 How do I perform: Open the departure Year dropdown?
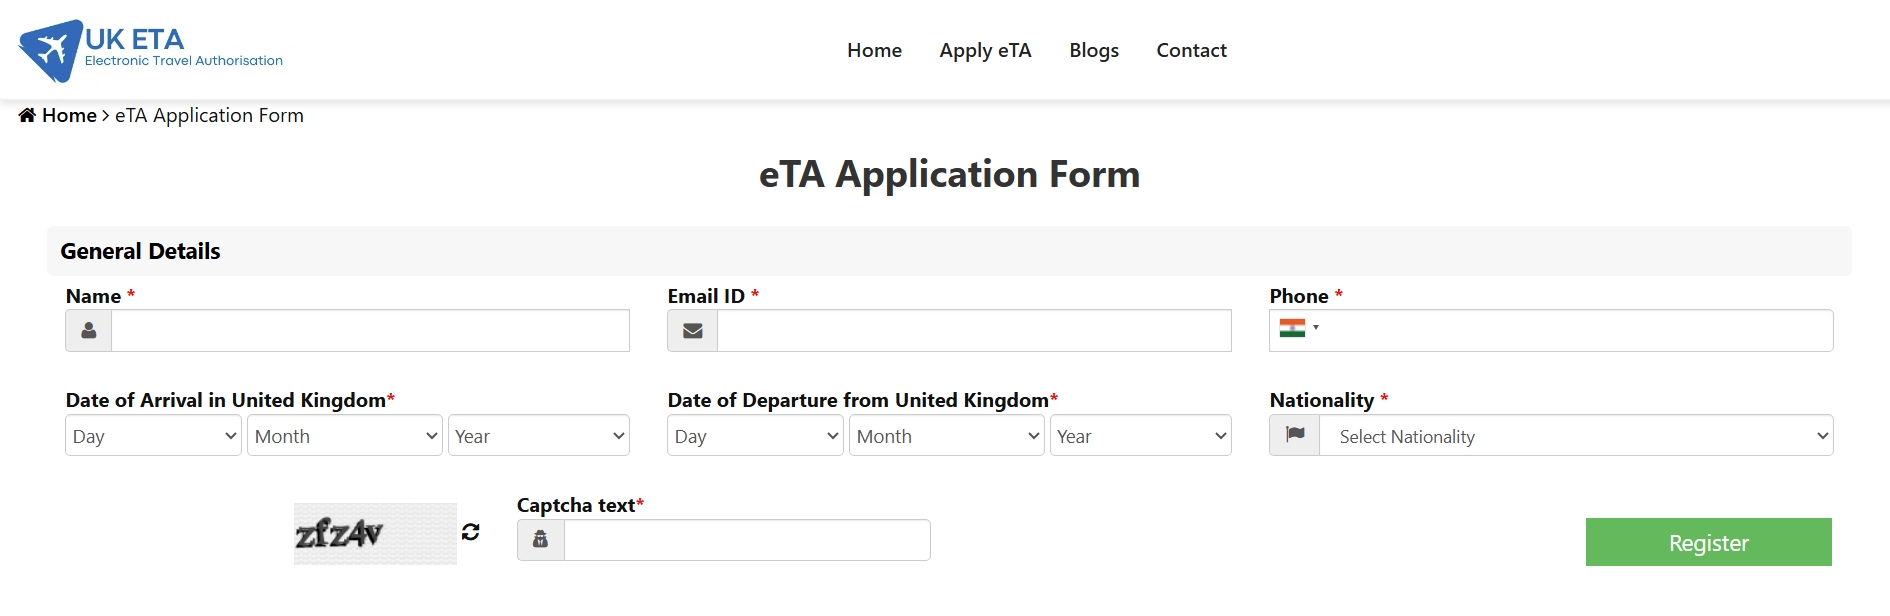click(x=1140, y=436)
